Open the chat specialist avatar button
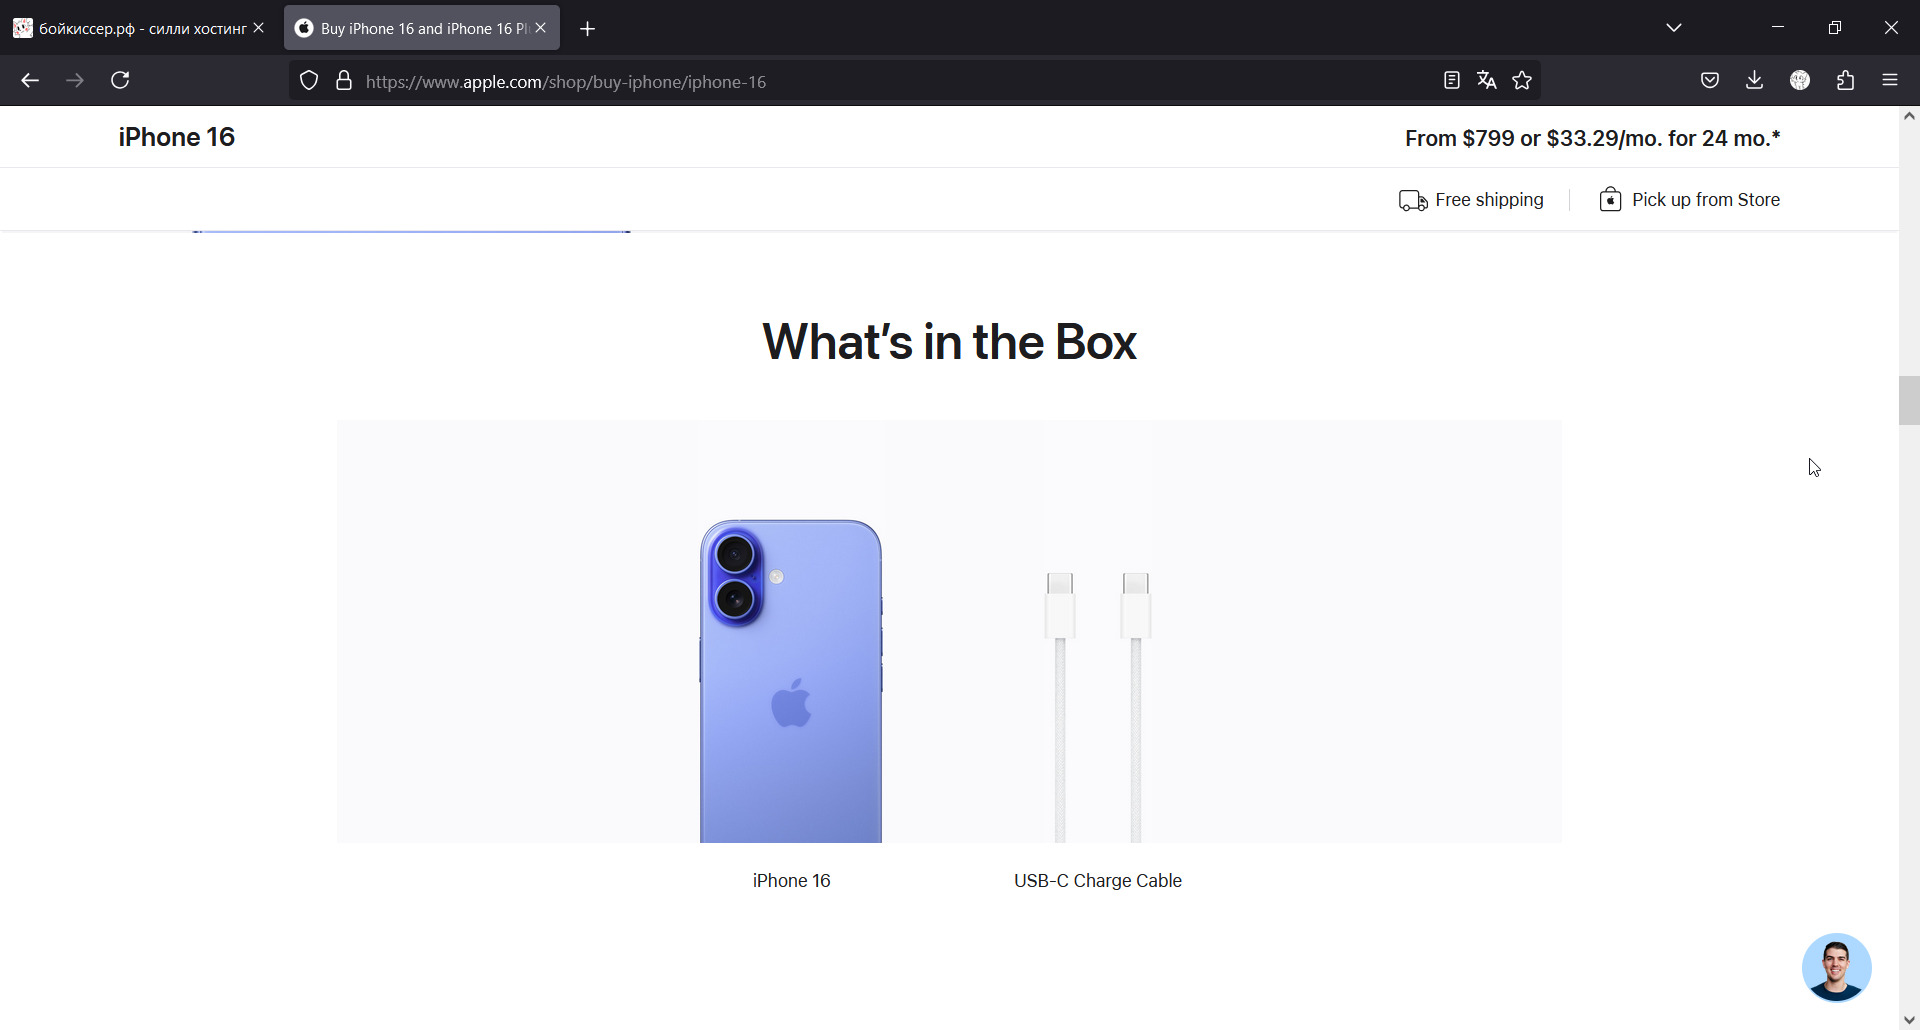 tap(1836, 967)
